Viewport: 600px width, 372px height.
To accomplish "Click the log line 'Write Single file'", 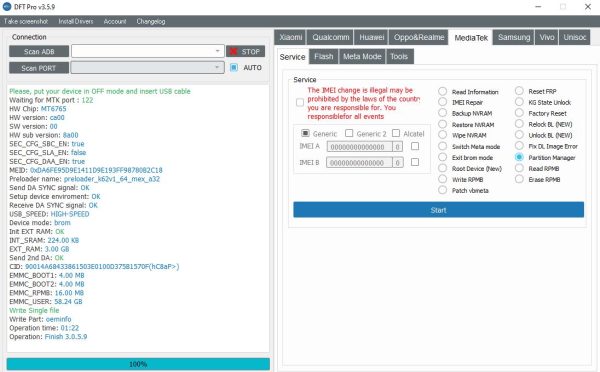I will click(x=34, y=310).
